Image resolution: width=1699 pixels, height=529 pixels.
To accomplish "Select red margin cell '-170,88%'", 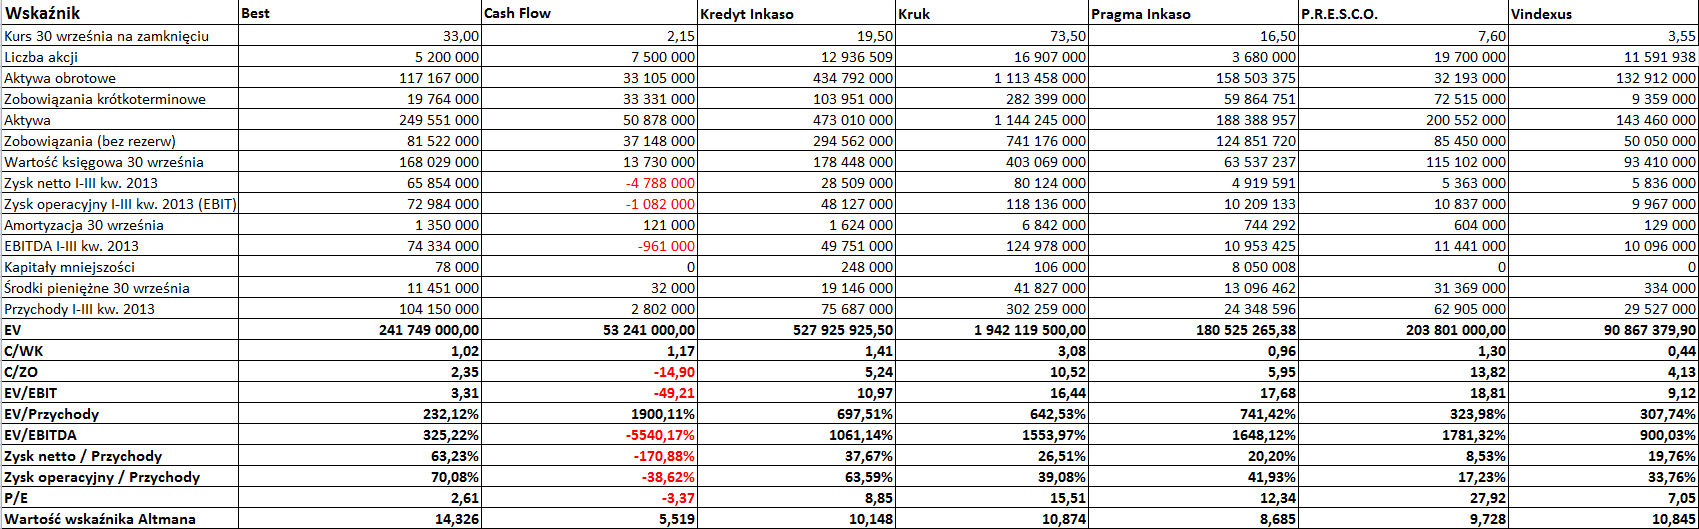I will click(664, 456).
